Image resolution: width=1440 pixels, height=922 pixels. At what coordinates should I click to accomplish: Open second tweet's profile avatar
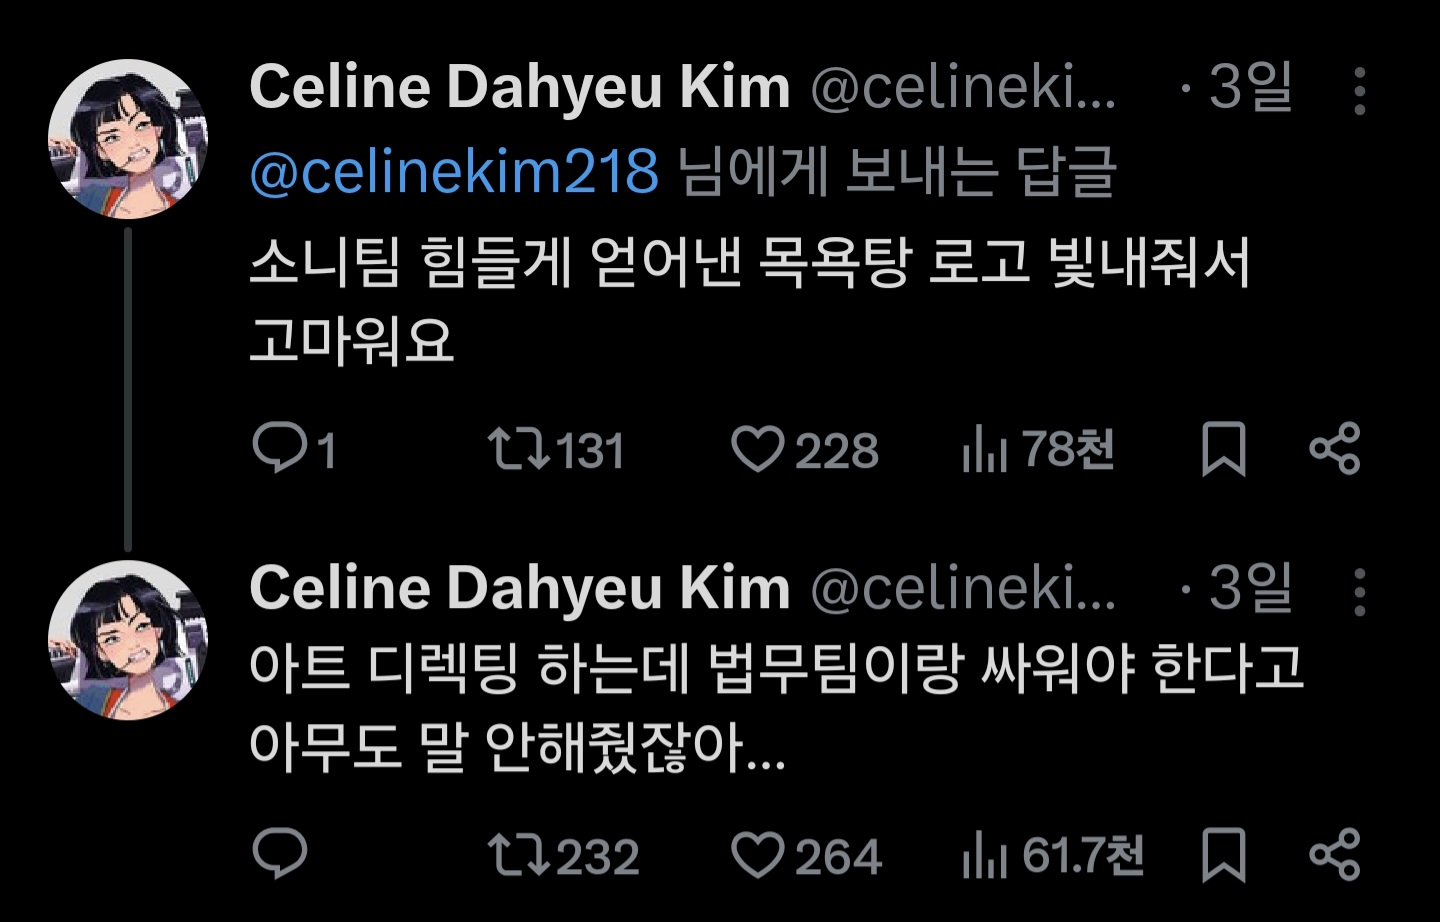[x=128, y=640]
